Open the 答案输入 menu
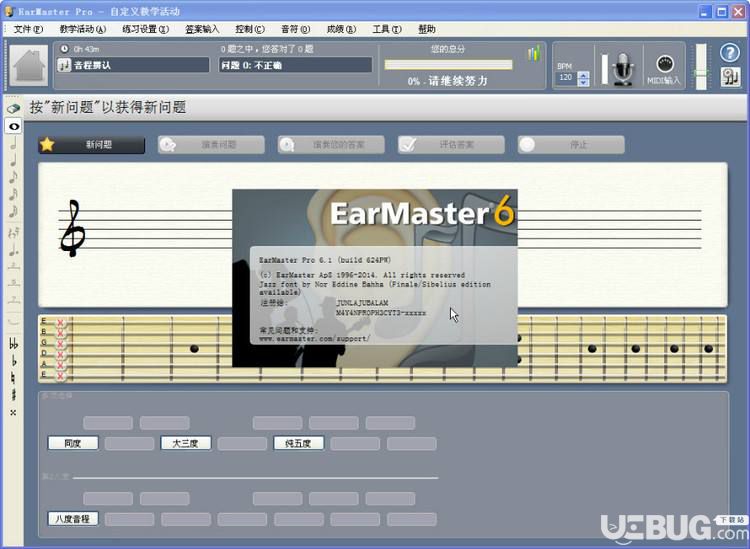The width and height of the screenshot is (750, 549). [x=202, y=29]
